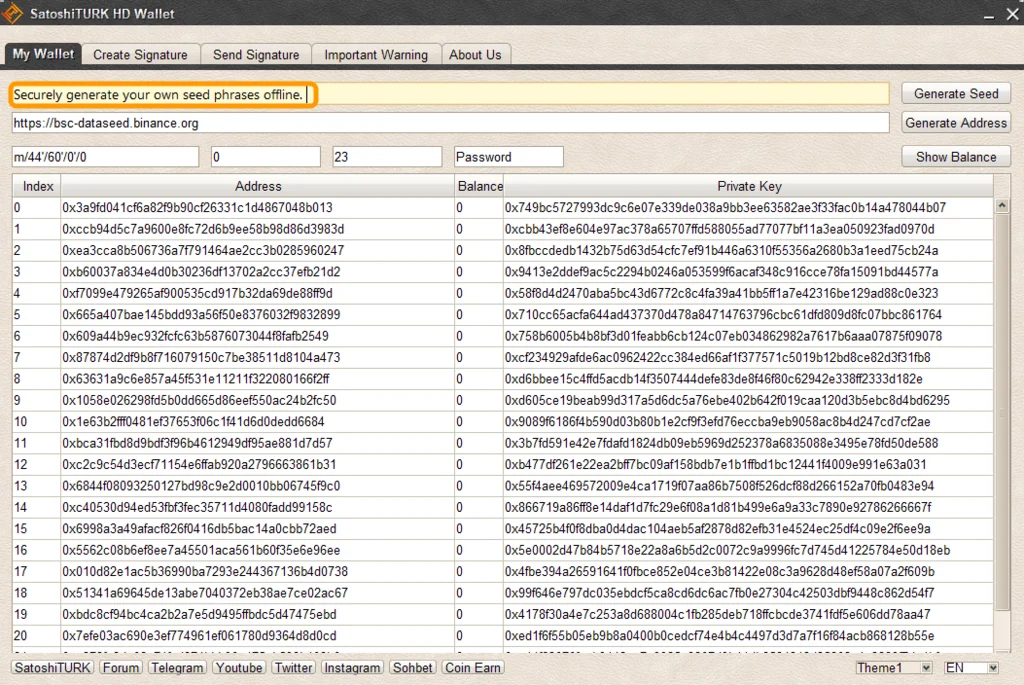Focus the seed phrase input field

[x=451, y=95]
